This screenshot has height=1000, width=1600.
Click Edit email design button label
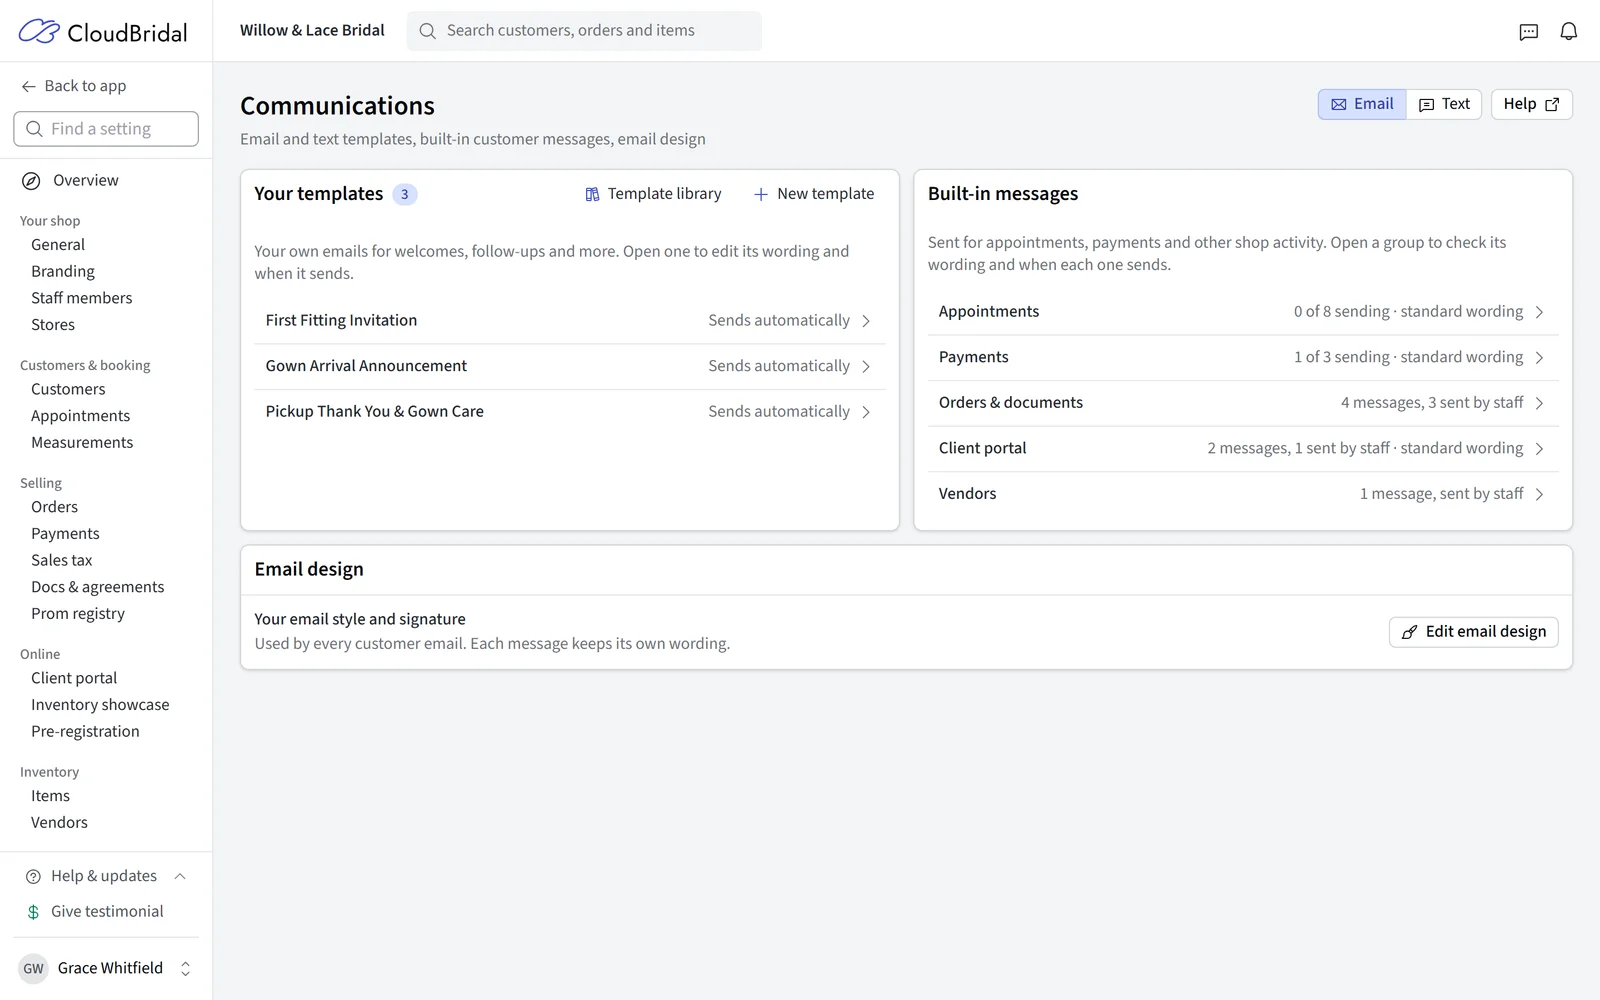click(1486, 632)
